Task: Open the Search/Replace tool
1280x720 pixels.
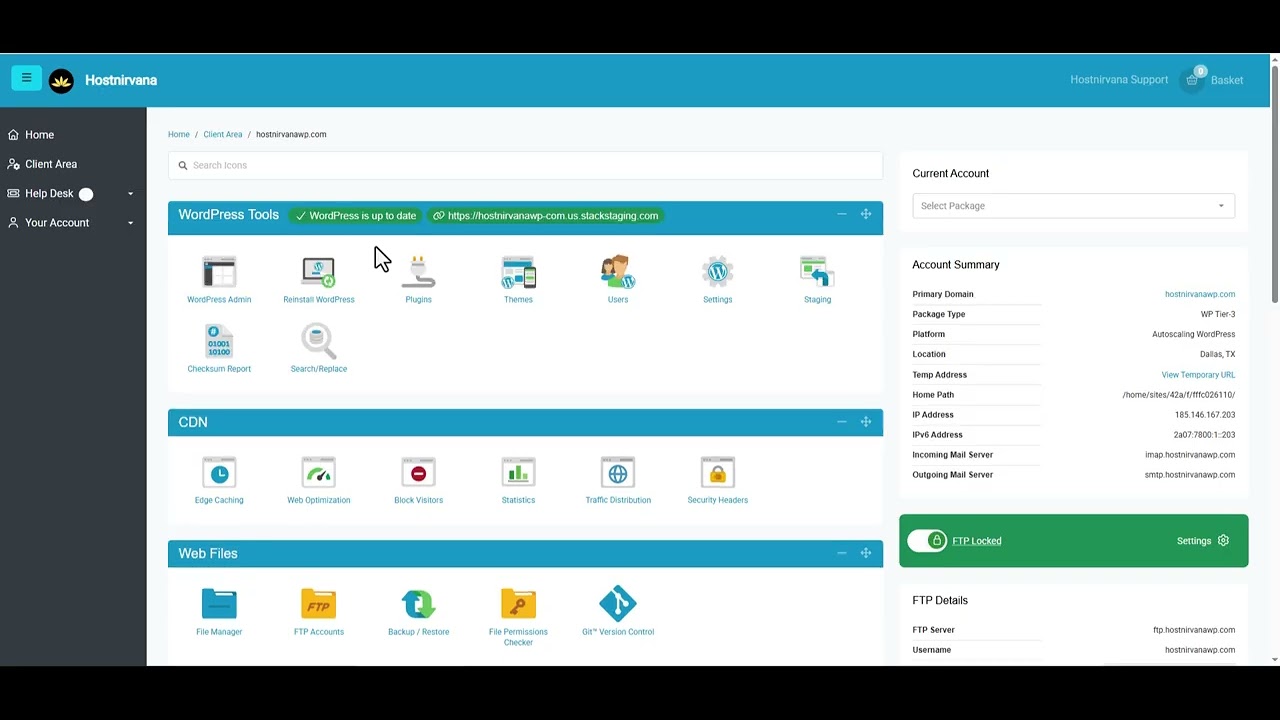Action: tap(318, 341)
